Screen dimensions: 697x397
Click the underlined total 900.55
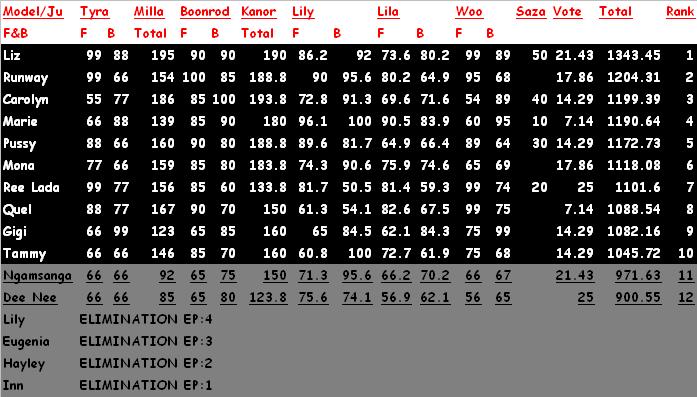(x=638, y=297)
